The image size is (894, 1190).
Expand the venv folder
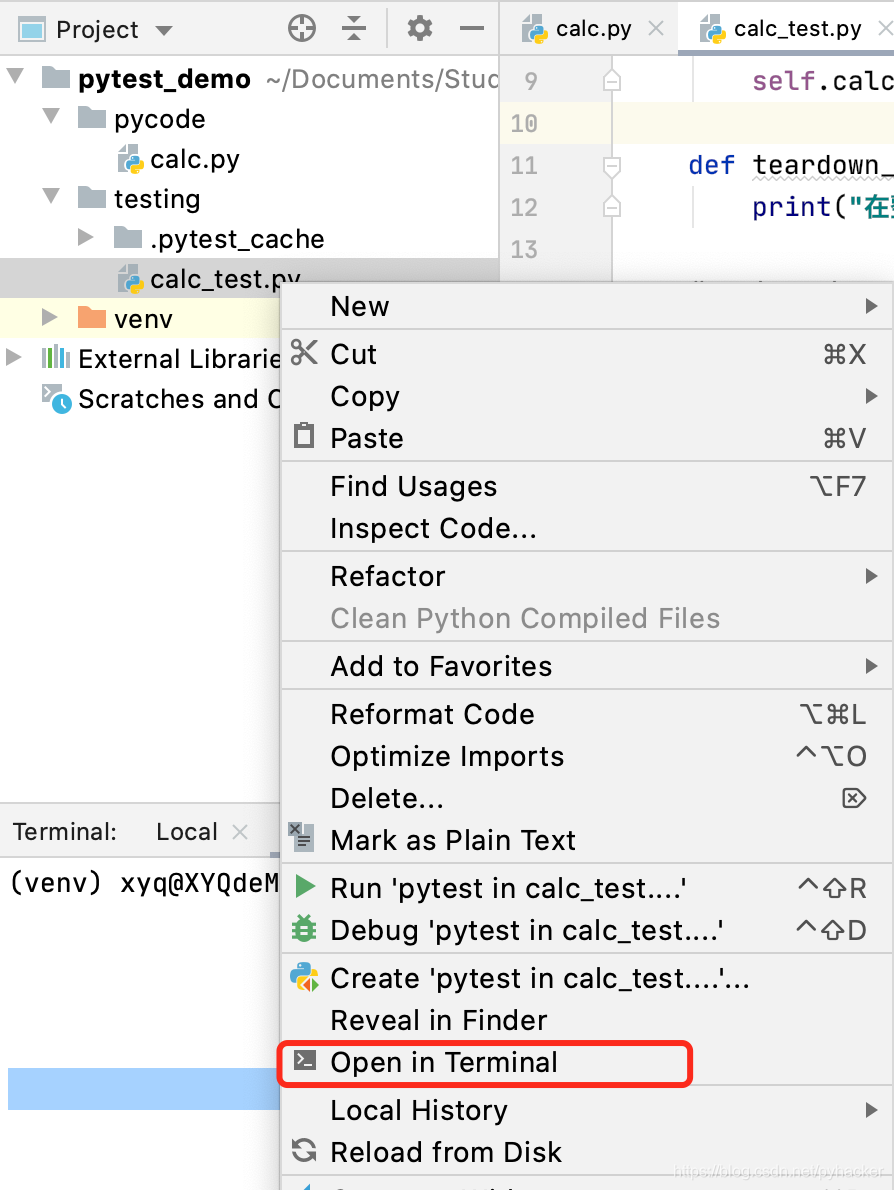pos(50,318)
